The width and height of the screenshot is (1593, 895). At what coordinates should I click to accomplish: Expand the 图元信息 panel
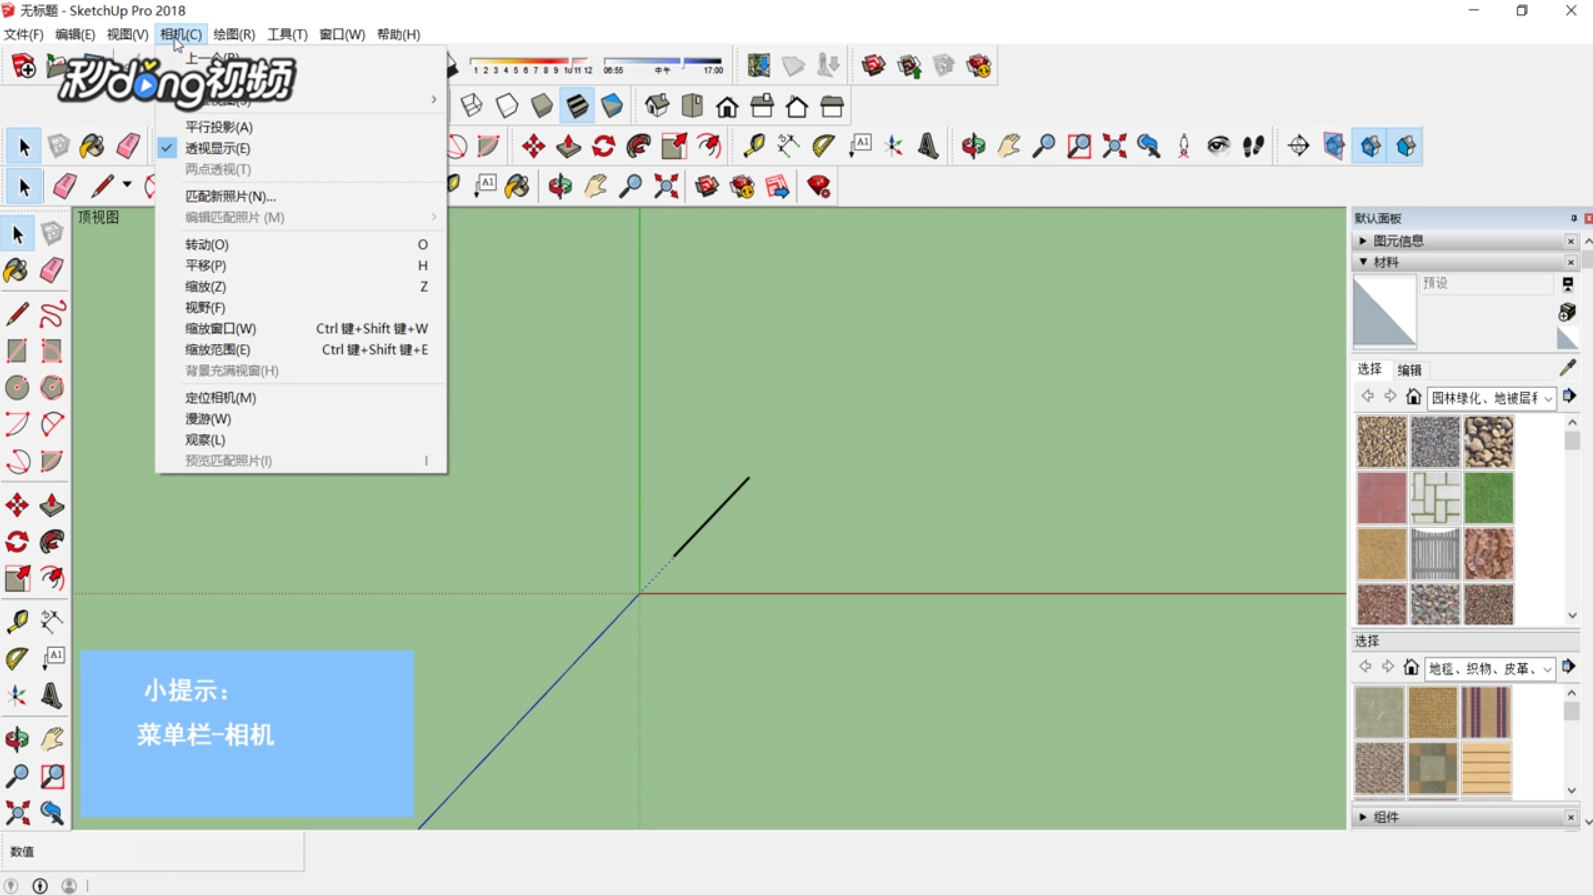click(1363, 241)
